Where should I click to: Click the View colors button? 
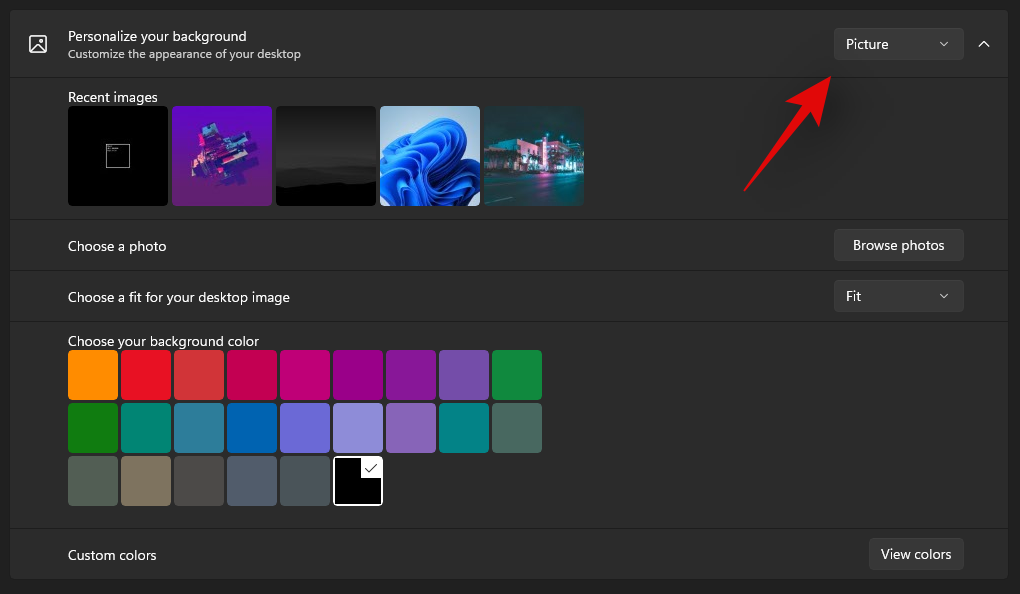[916, 554]
